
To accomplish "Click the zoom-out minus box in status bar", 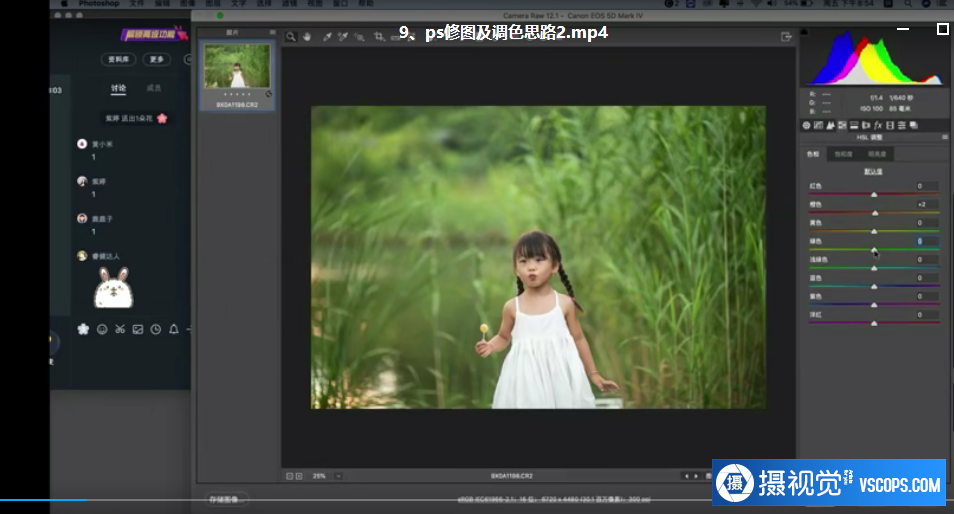I will coord(290,476).
